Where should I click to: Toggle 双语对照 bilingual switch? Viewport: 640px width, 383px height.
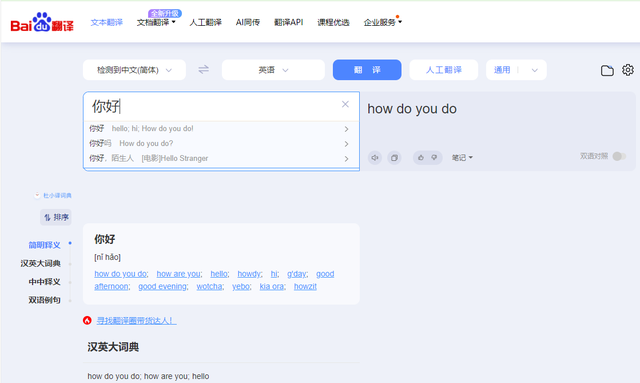[x=619, y=156]
